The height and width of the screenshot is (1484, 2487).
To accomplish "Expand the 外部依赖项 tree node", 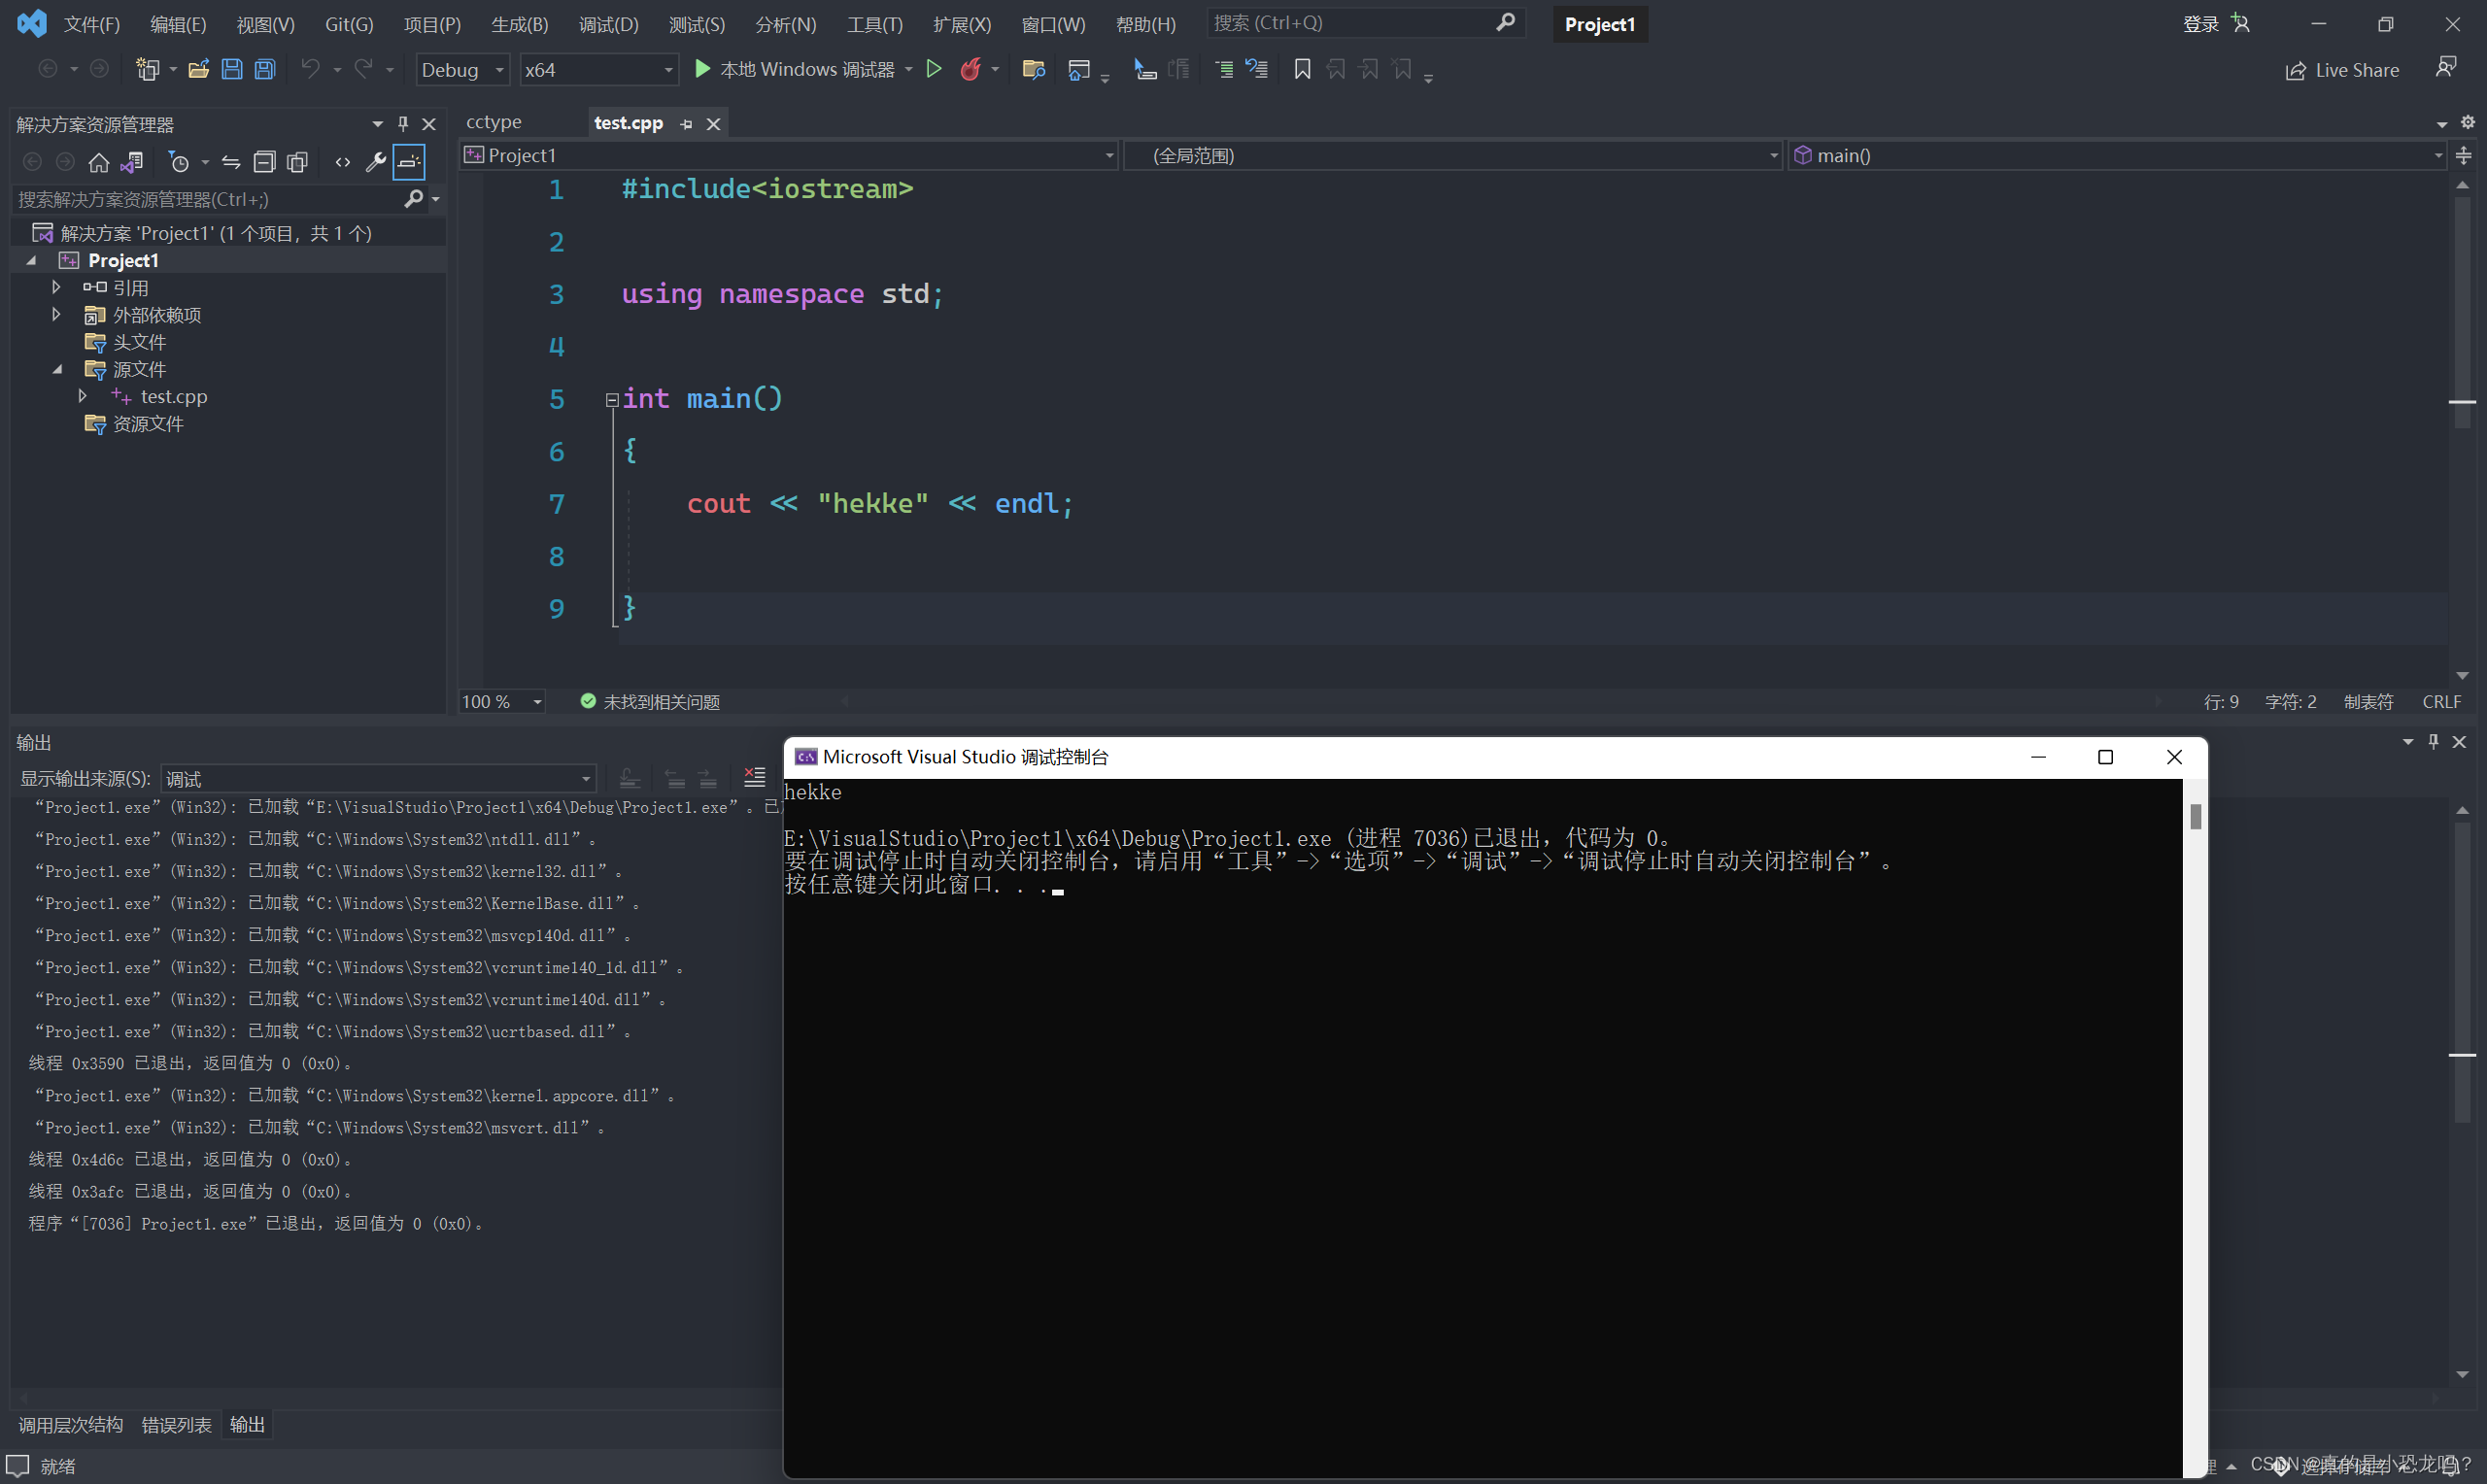I will (x=56, y=315).
